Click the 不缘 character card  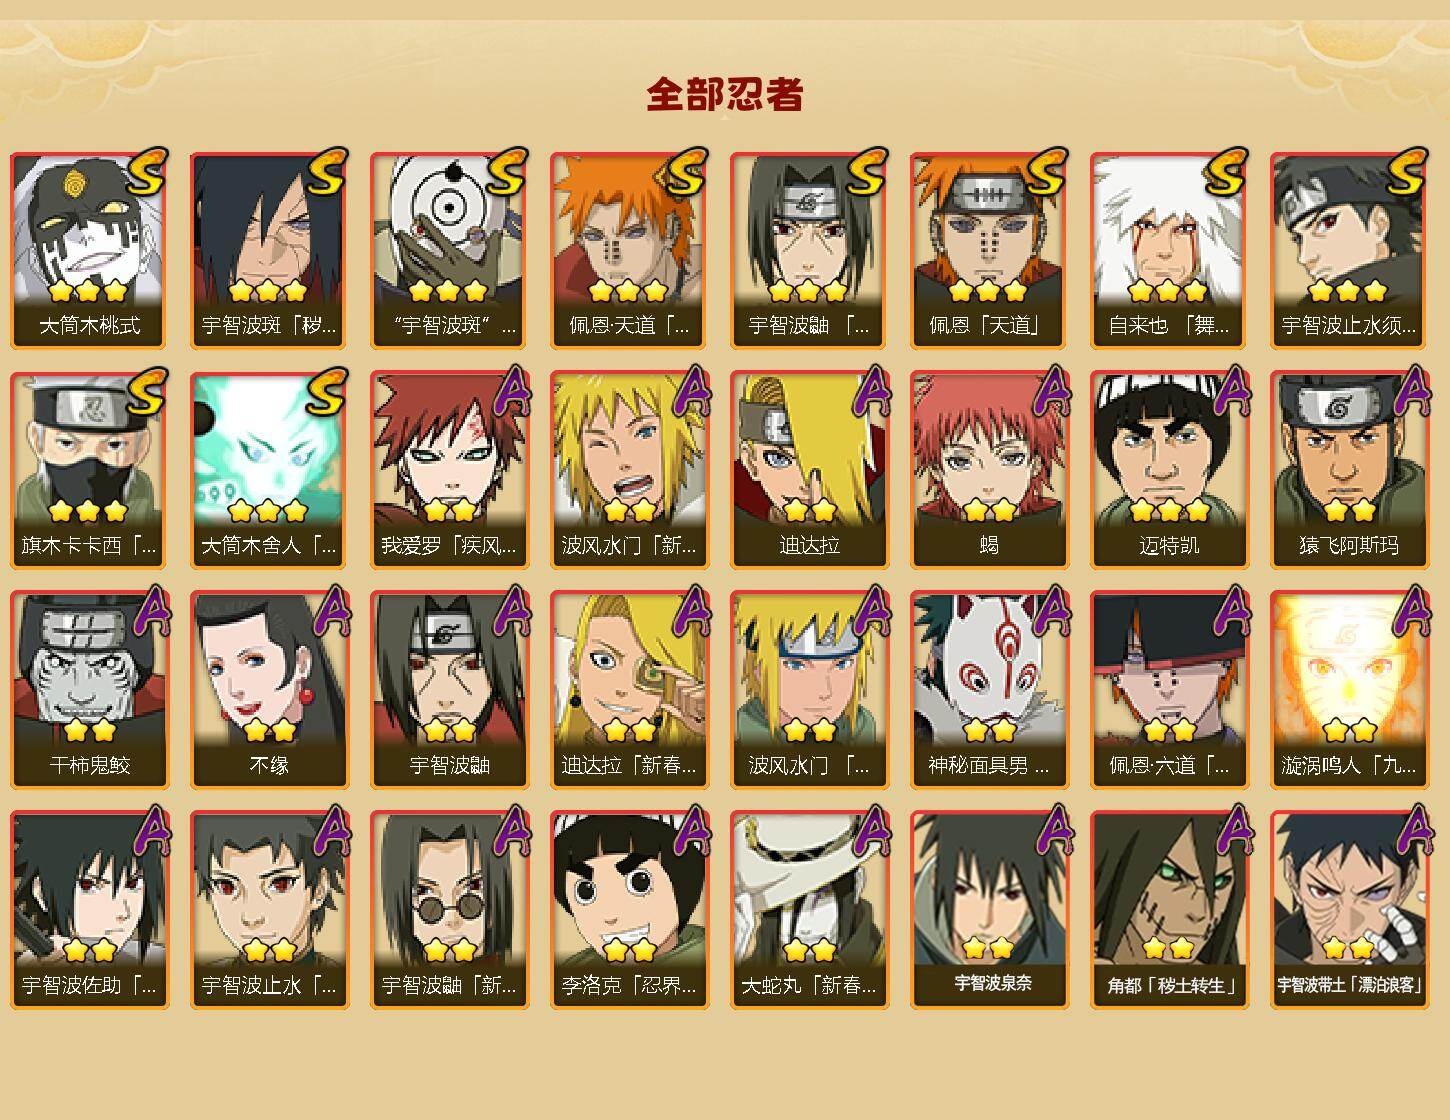(x=269, y=690)
